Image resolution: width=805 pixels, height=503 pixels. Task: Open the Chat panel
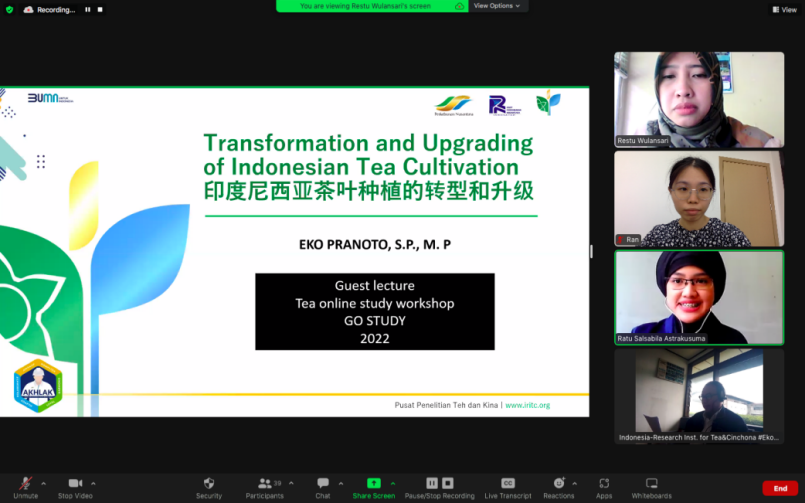323,484
